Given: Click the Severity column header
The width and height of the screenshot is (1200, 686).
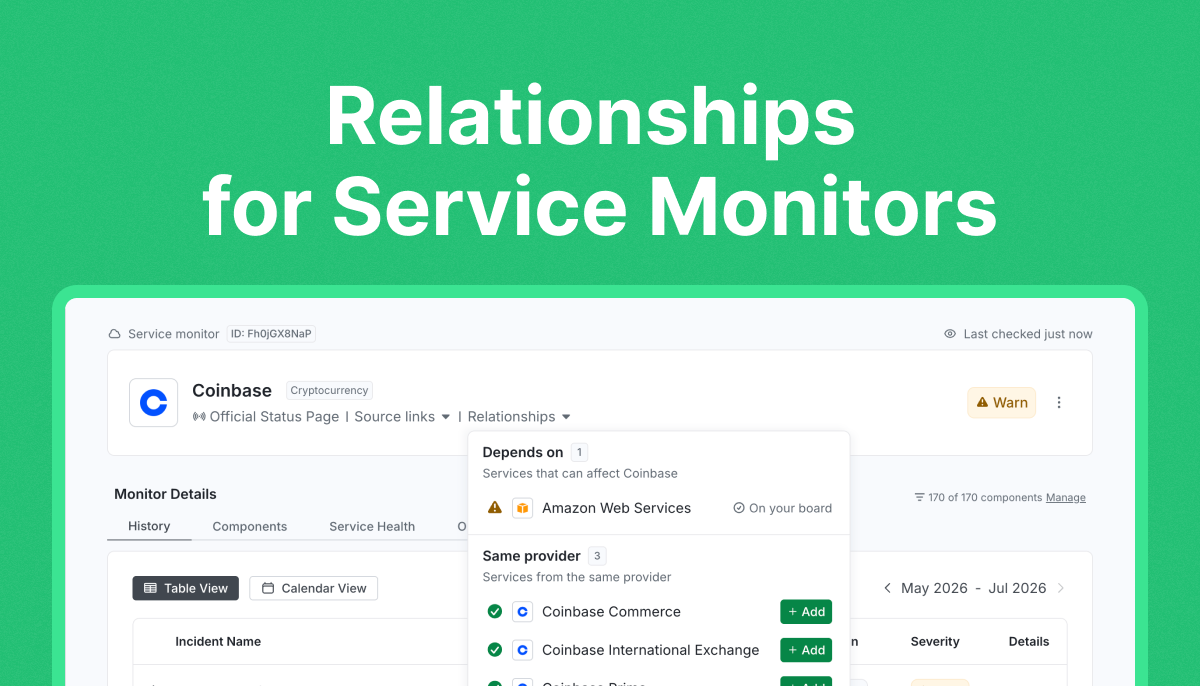Looking at the screenshot, I should (935, 642).
